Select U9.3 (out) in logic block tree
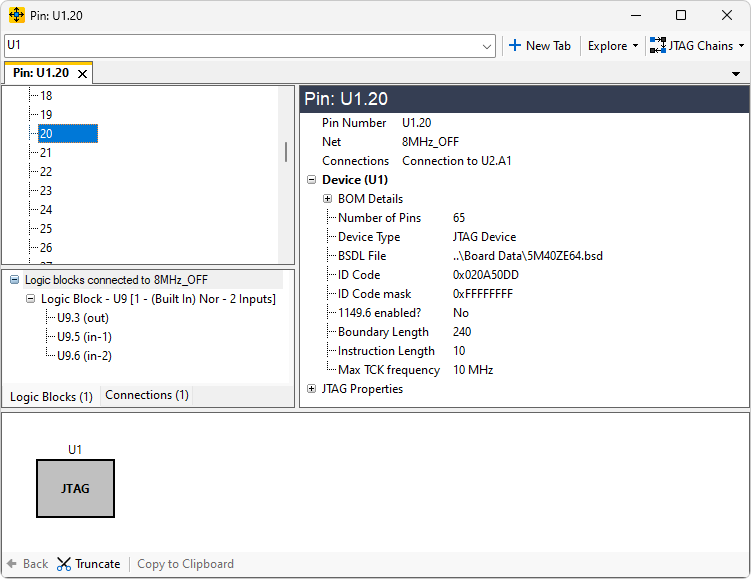751x579 pixels. [x=82, y=318]
